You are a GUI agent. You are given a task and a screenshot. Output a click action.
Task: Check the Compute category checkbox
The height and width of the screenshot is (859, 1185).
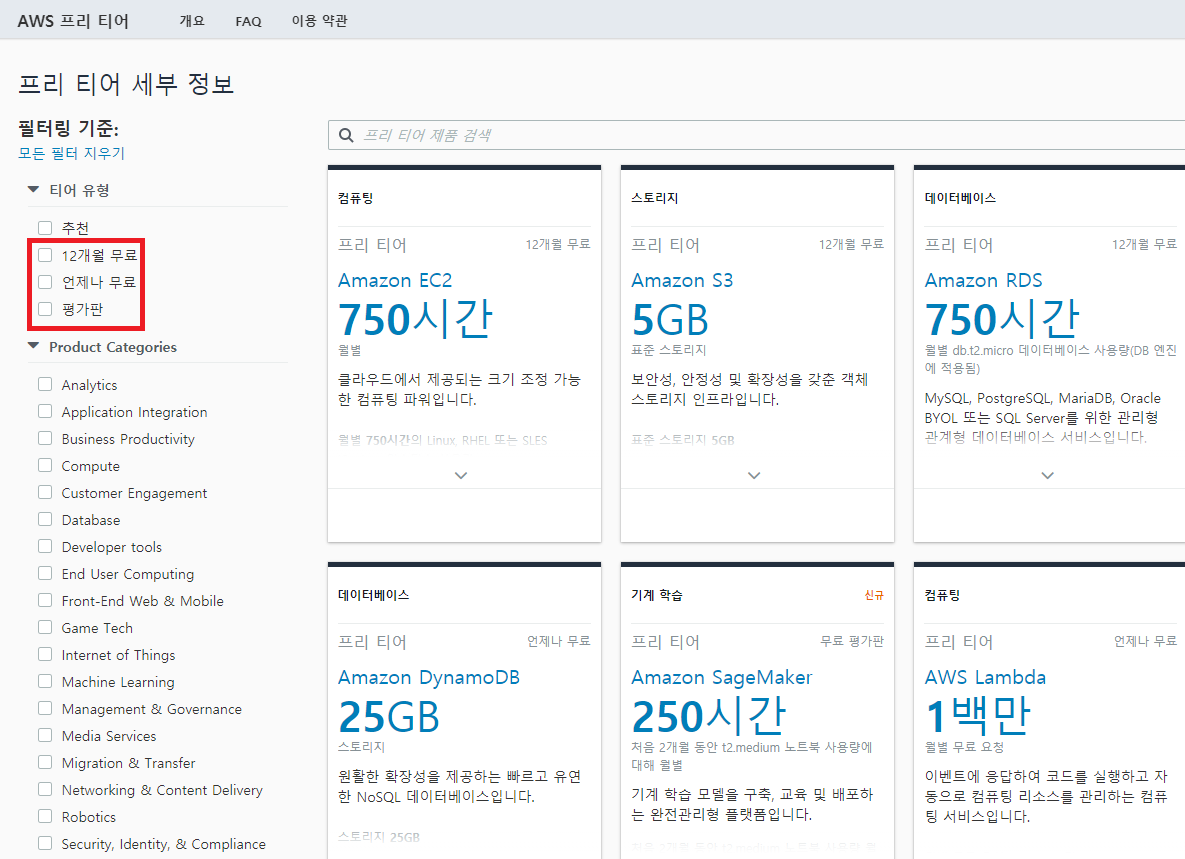45,465
